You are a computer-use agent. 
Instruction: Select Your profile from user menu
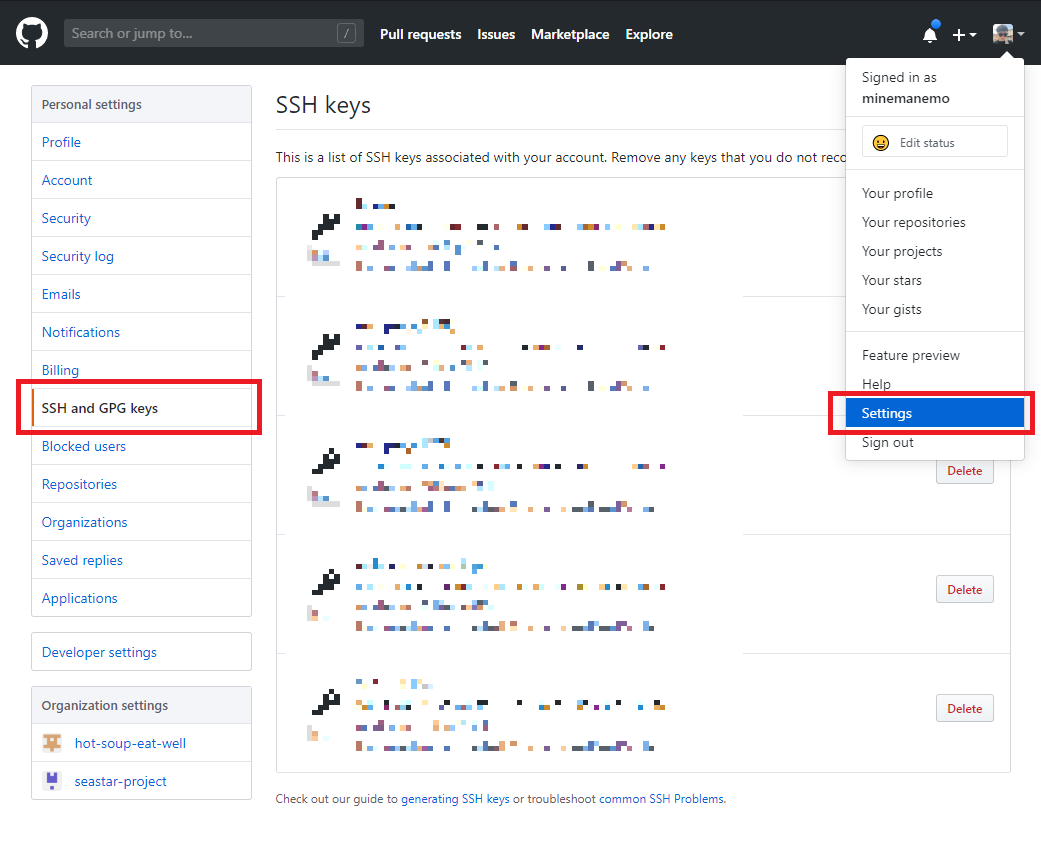pyautogui.click(x=934, y=193)
